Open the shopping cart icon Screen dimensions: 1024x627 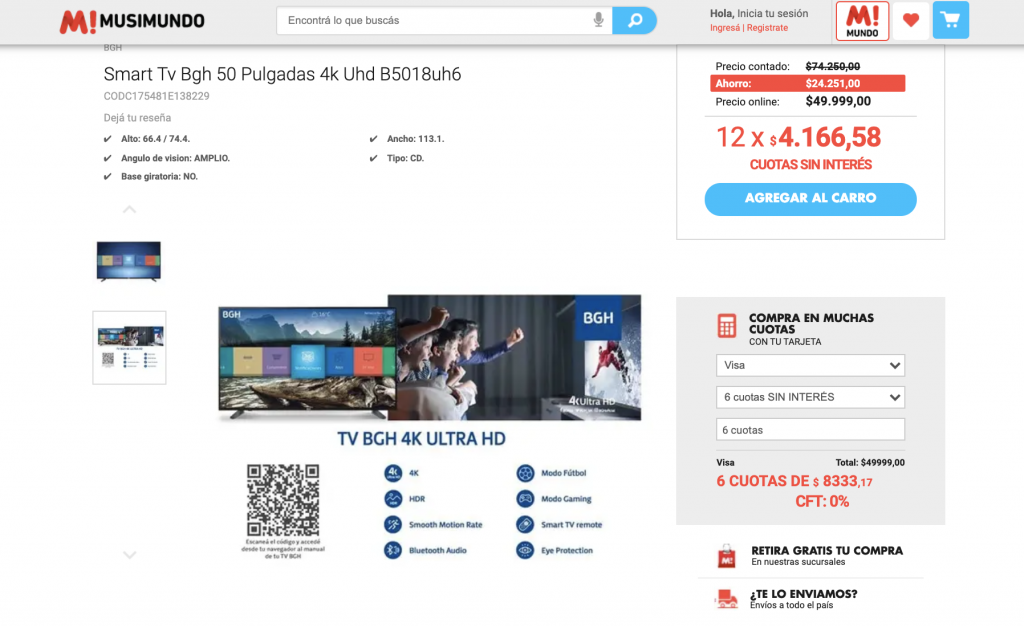click(950, 21)
